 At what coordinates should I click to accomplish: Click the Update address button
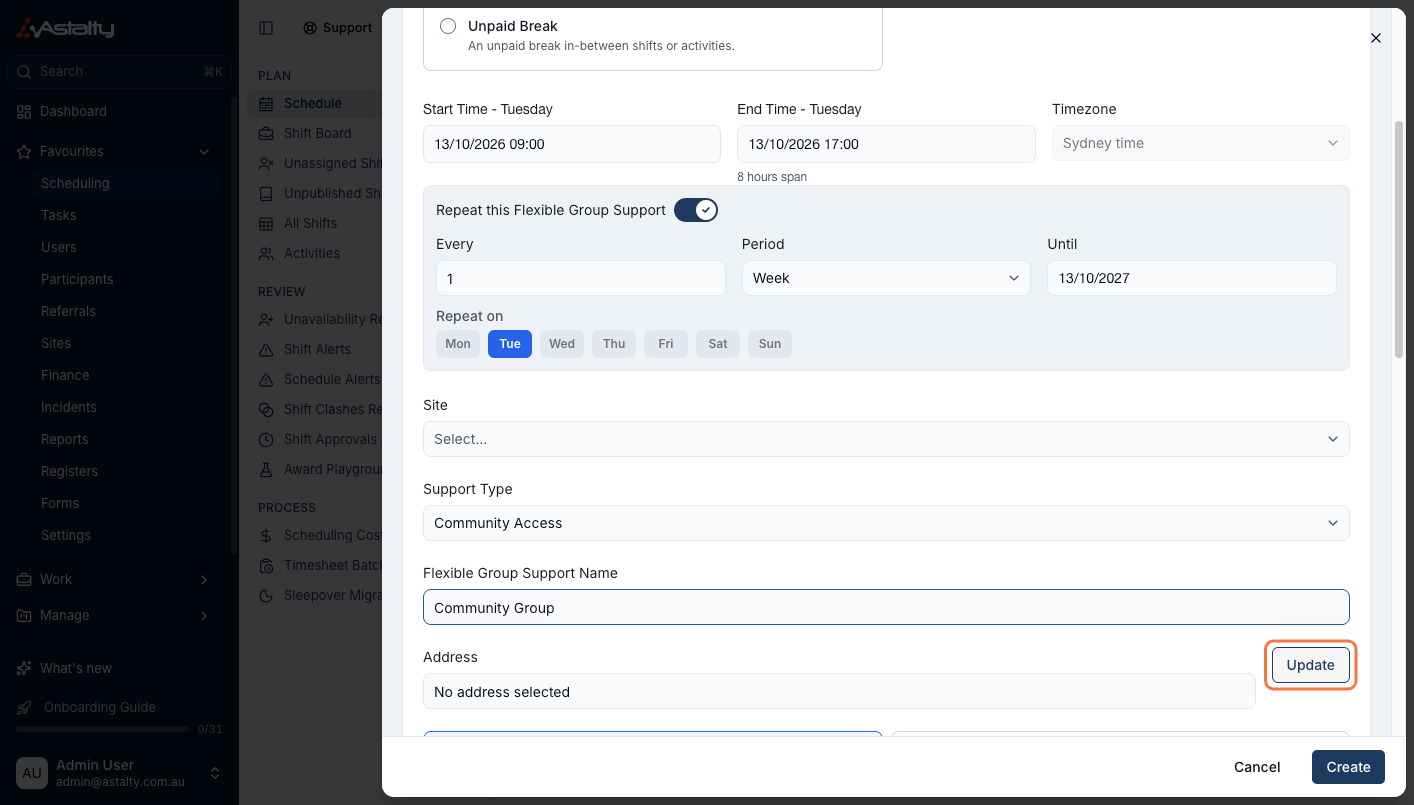[x=1311, y=665]
